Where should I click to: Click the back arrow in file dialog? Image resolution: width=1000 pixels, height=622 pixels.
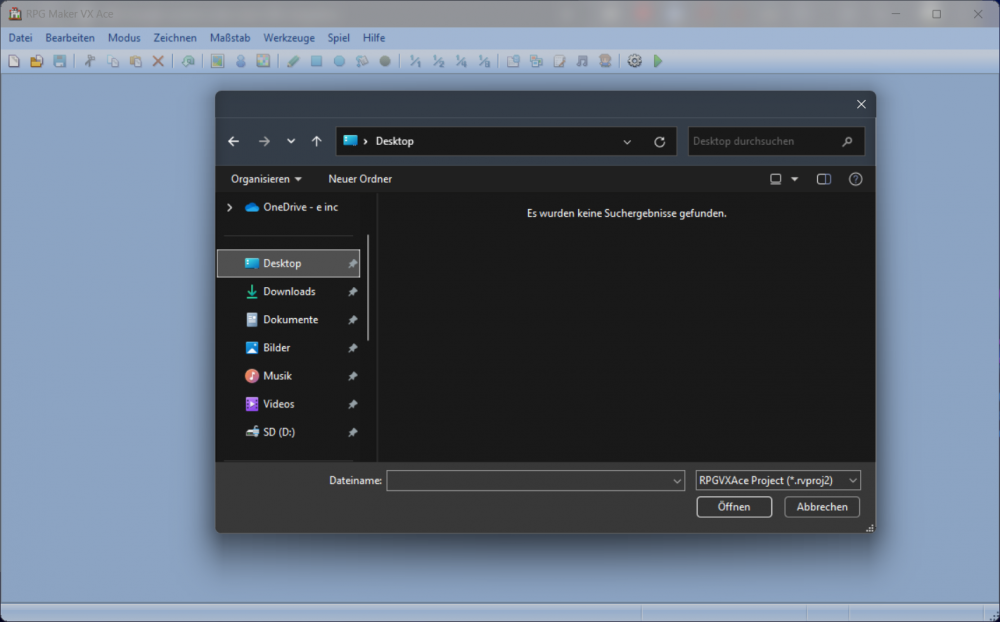(234, 142)
